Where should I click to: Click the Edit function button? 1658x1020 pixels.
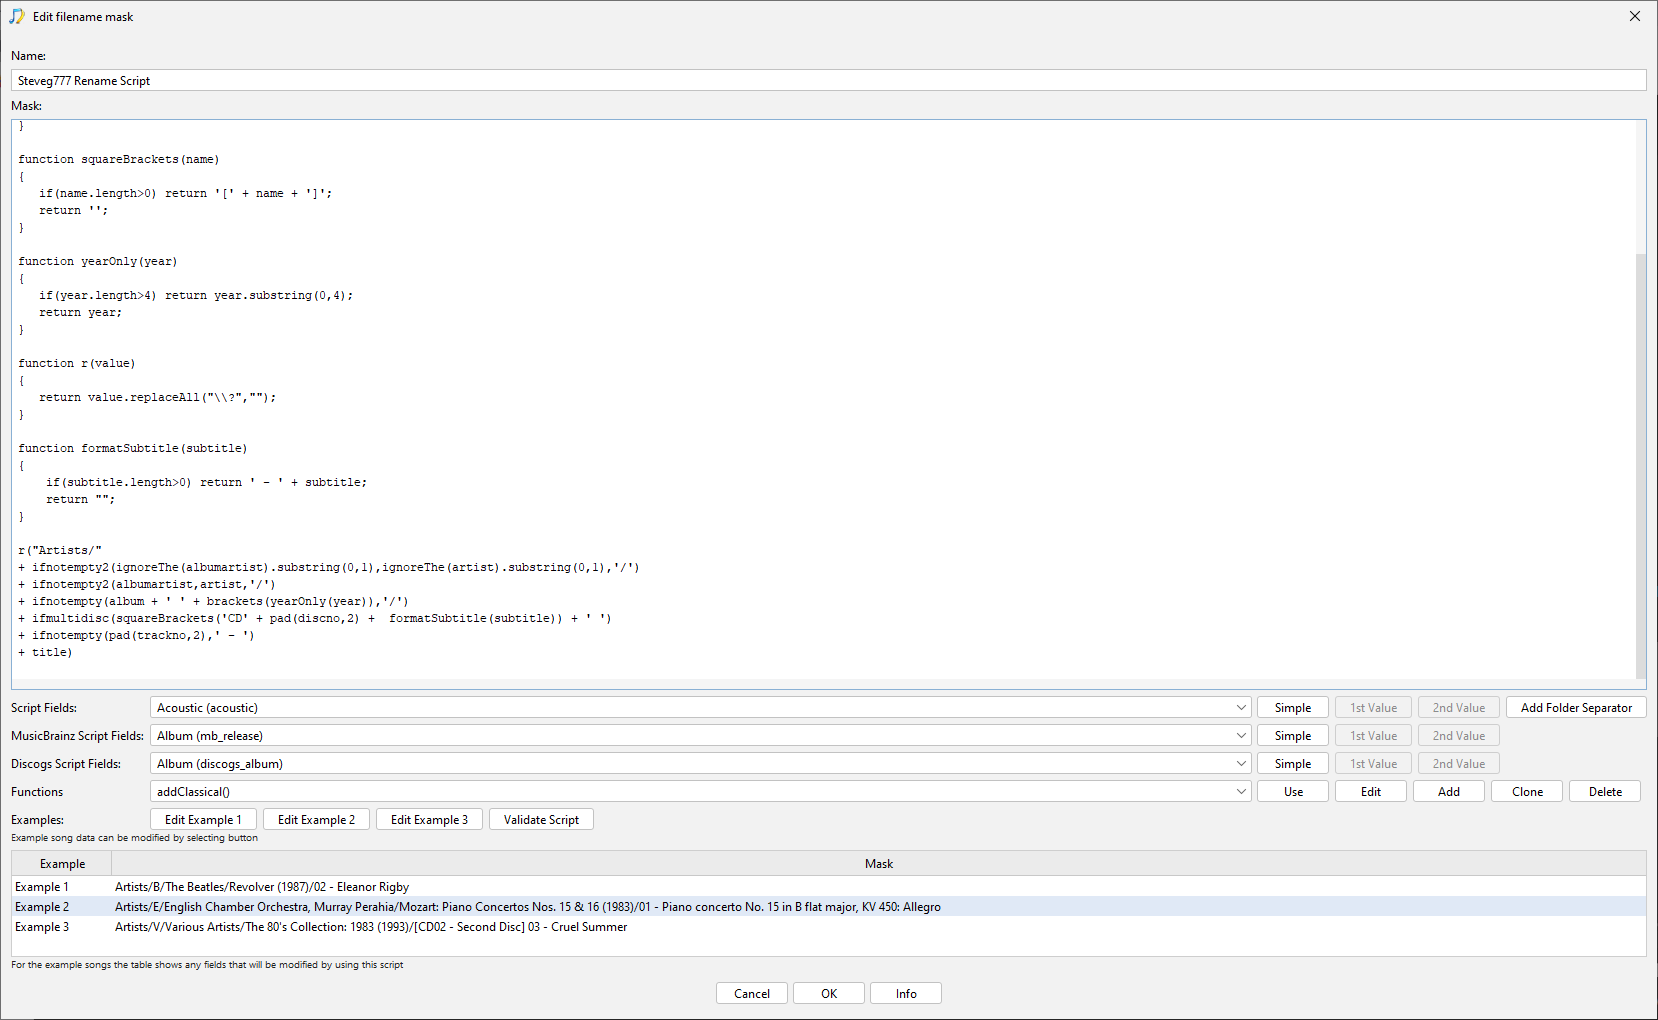1371,792
